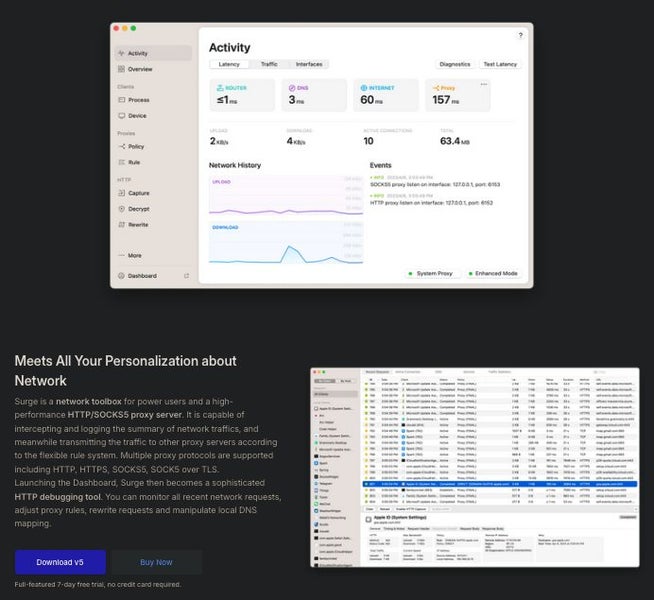Click the Upload network history graph
Image resolution: width=654 pixels, height=600 pixels.
(x=286, y=196)
